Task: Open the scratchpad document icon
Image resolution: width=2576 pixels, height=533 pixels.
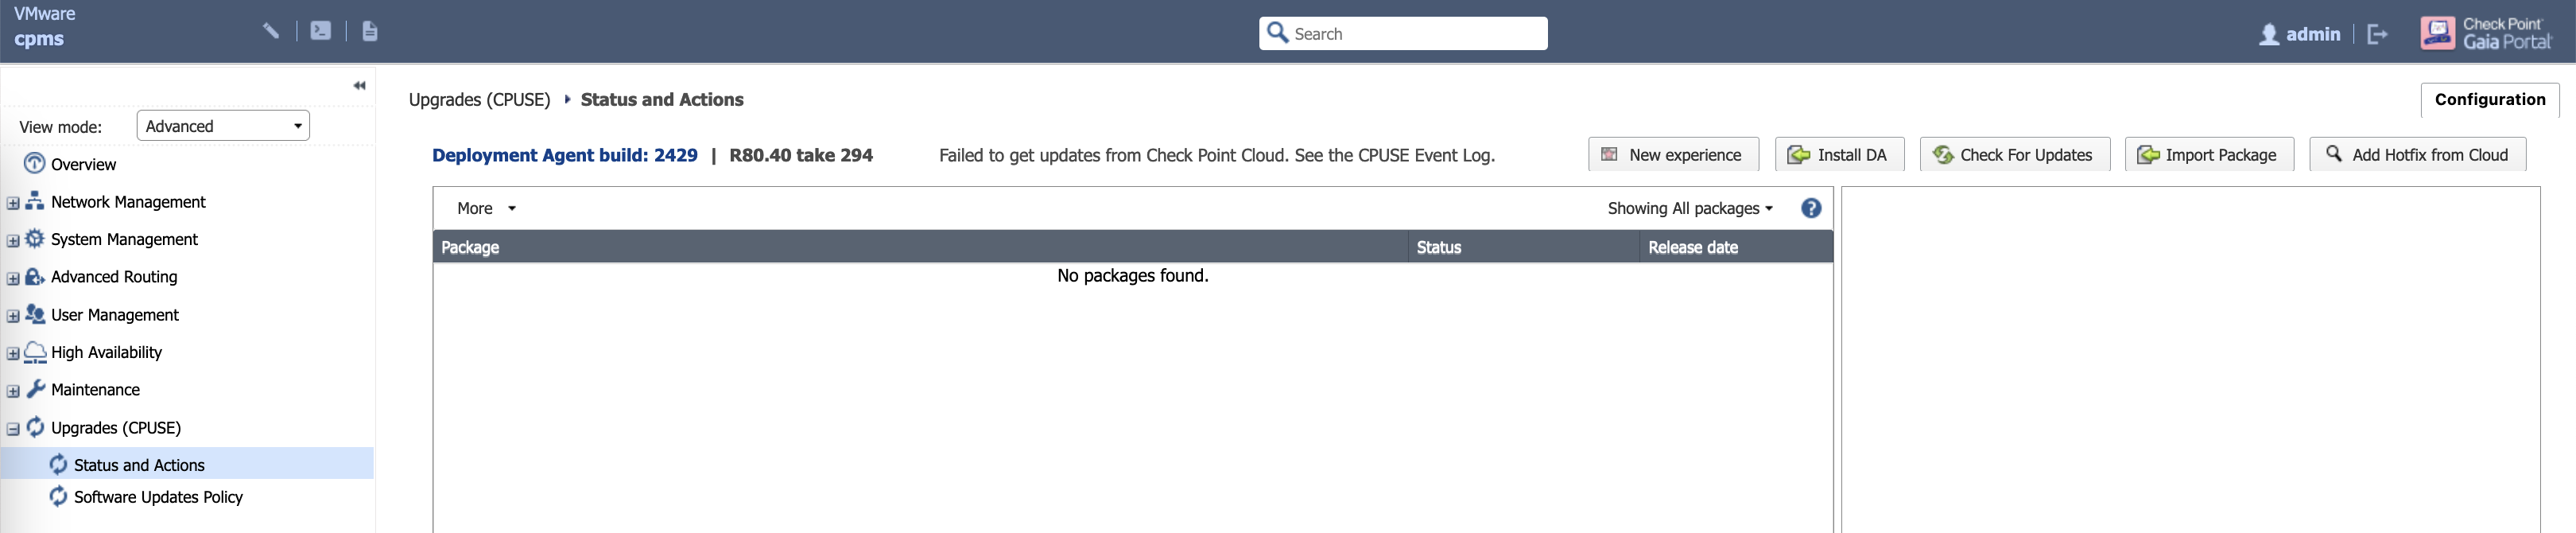Action: coord(369,31)
